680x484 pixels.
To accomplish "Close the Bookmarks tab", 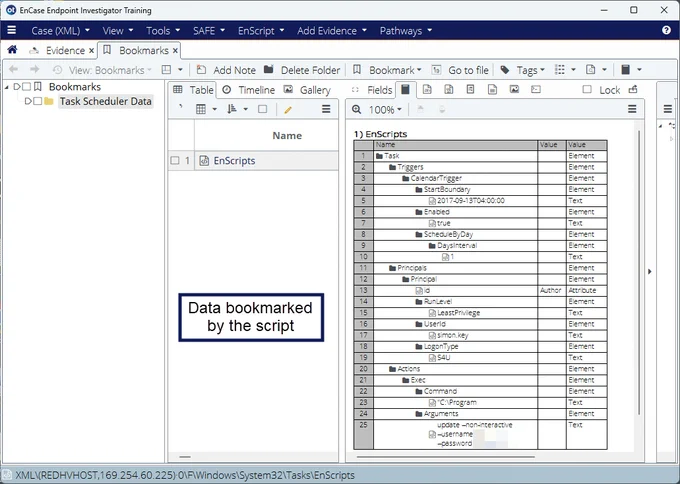I will coord(175,51).
